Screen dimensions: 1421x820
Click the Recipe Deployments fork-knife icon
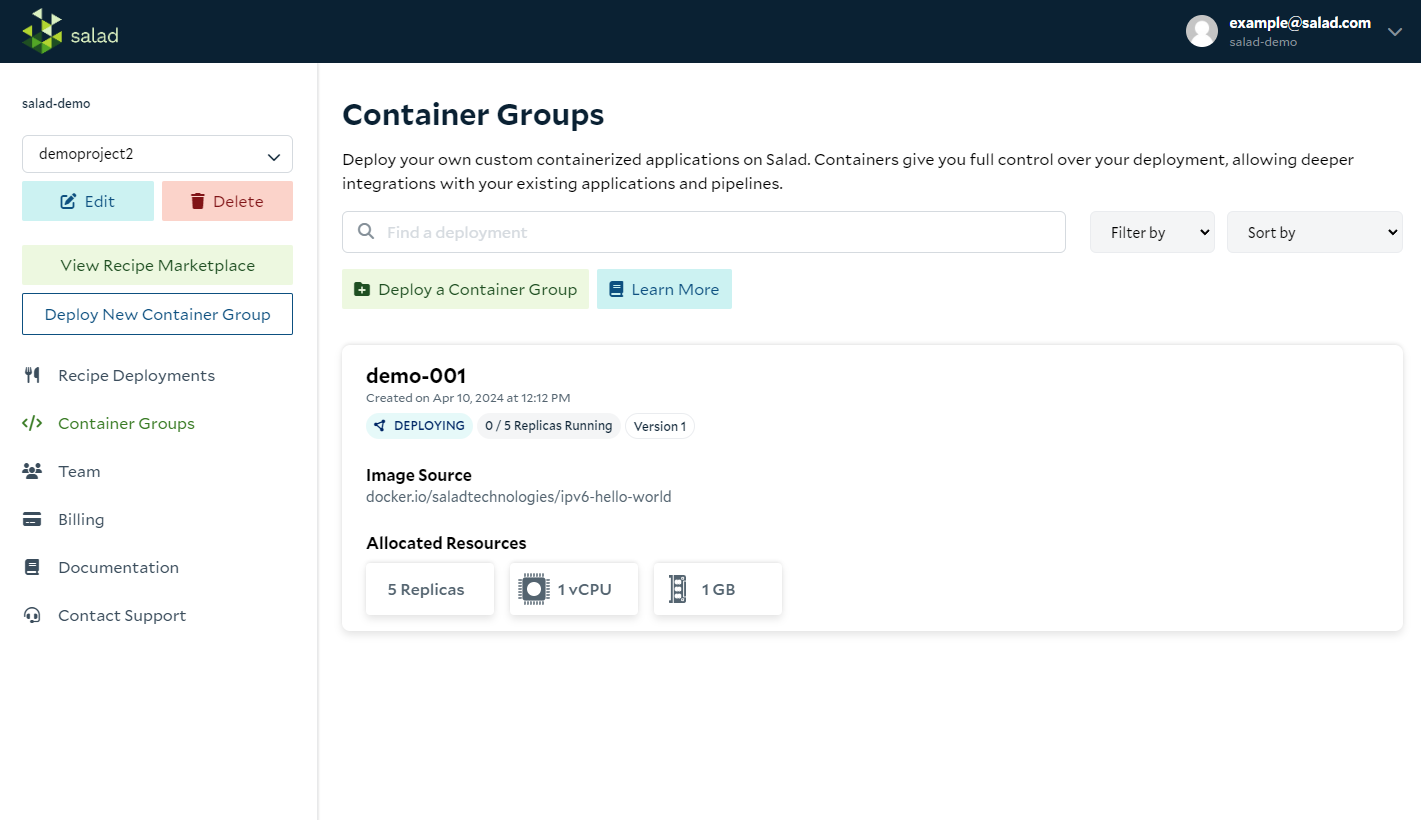(32, 375)
